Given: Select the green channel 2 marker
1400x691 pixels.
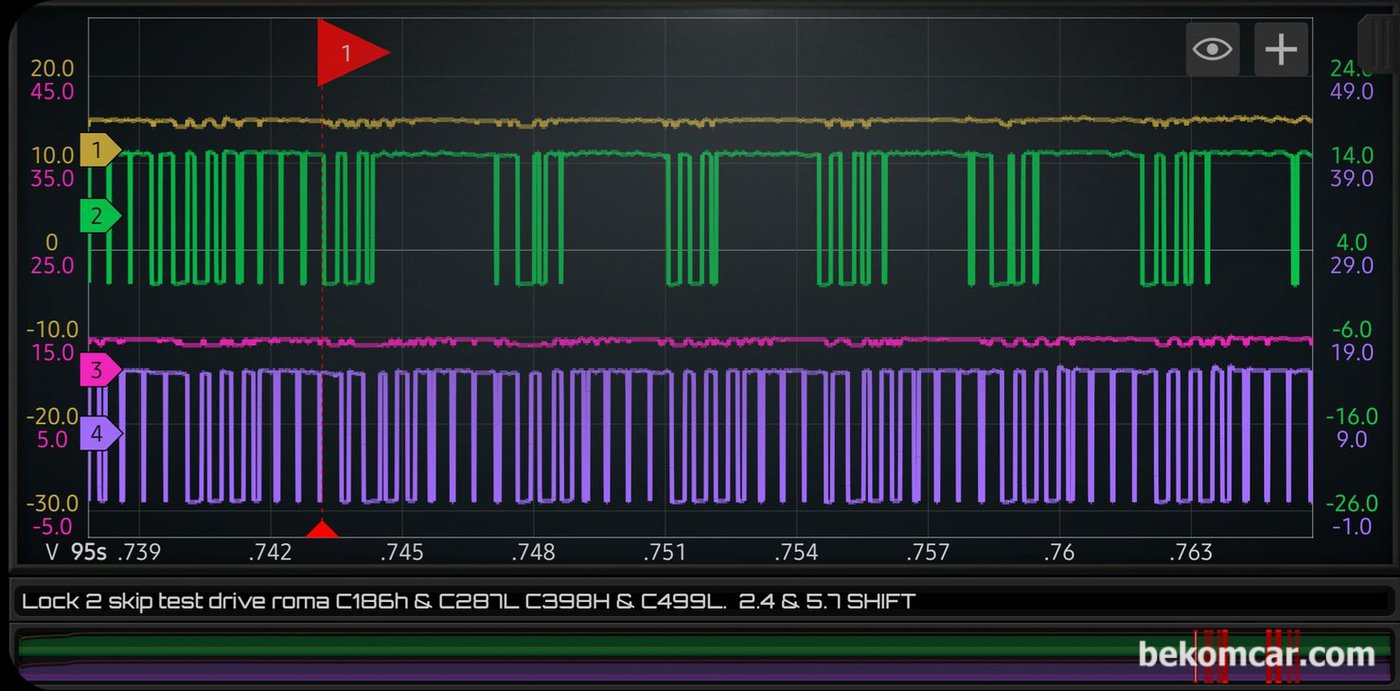Looking at the screenshot, I should tap(100, 215).
